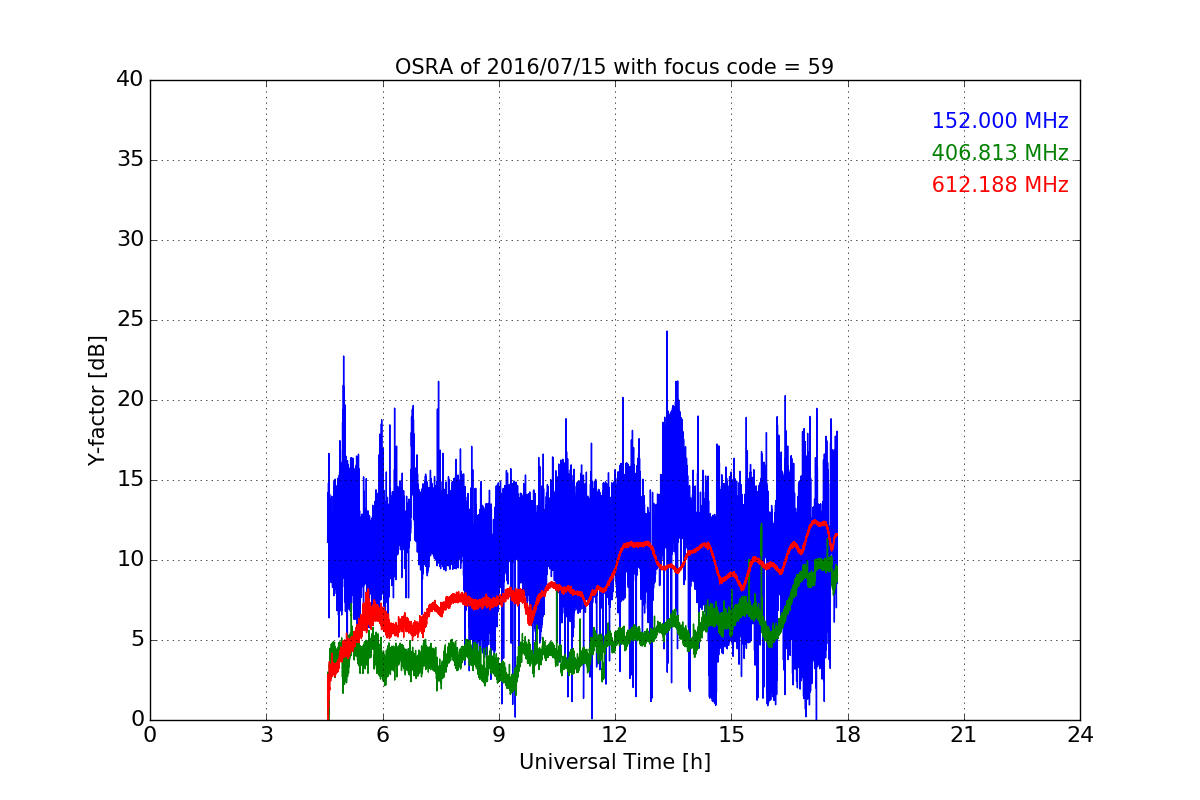Click the Universal Time [h] axis label
The width and height of the screenshot is (1200, 800).
[x=615, y=762]
